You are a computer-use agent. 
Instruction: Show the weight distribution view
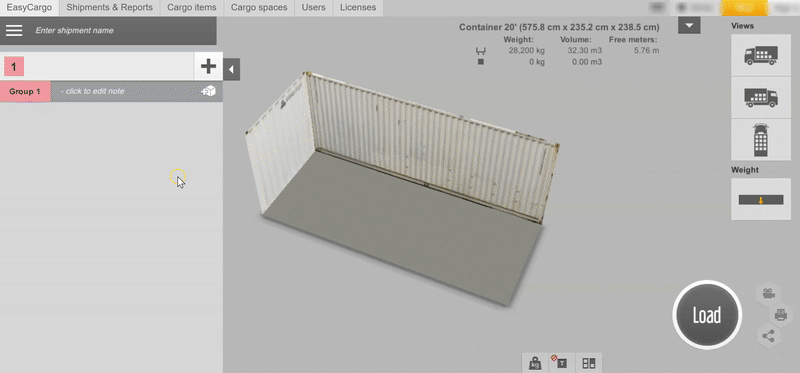pos(761,200)
